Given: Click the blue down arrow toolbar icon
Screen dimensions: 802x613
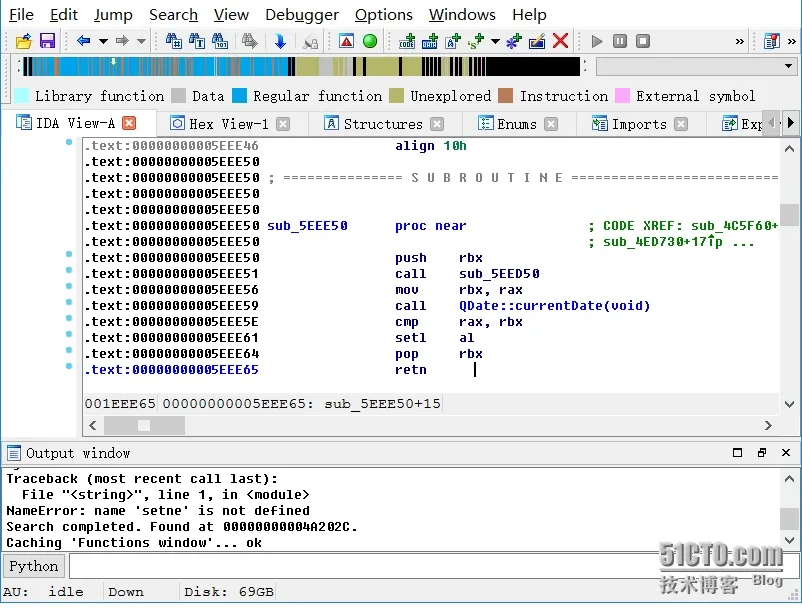Looking at the screenshot, I should click(280, 41).
